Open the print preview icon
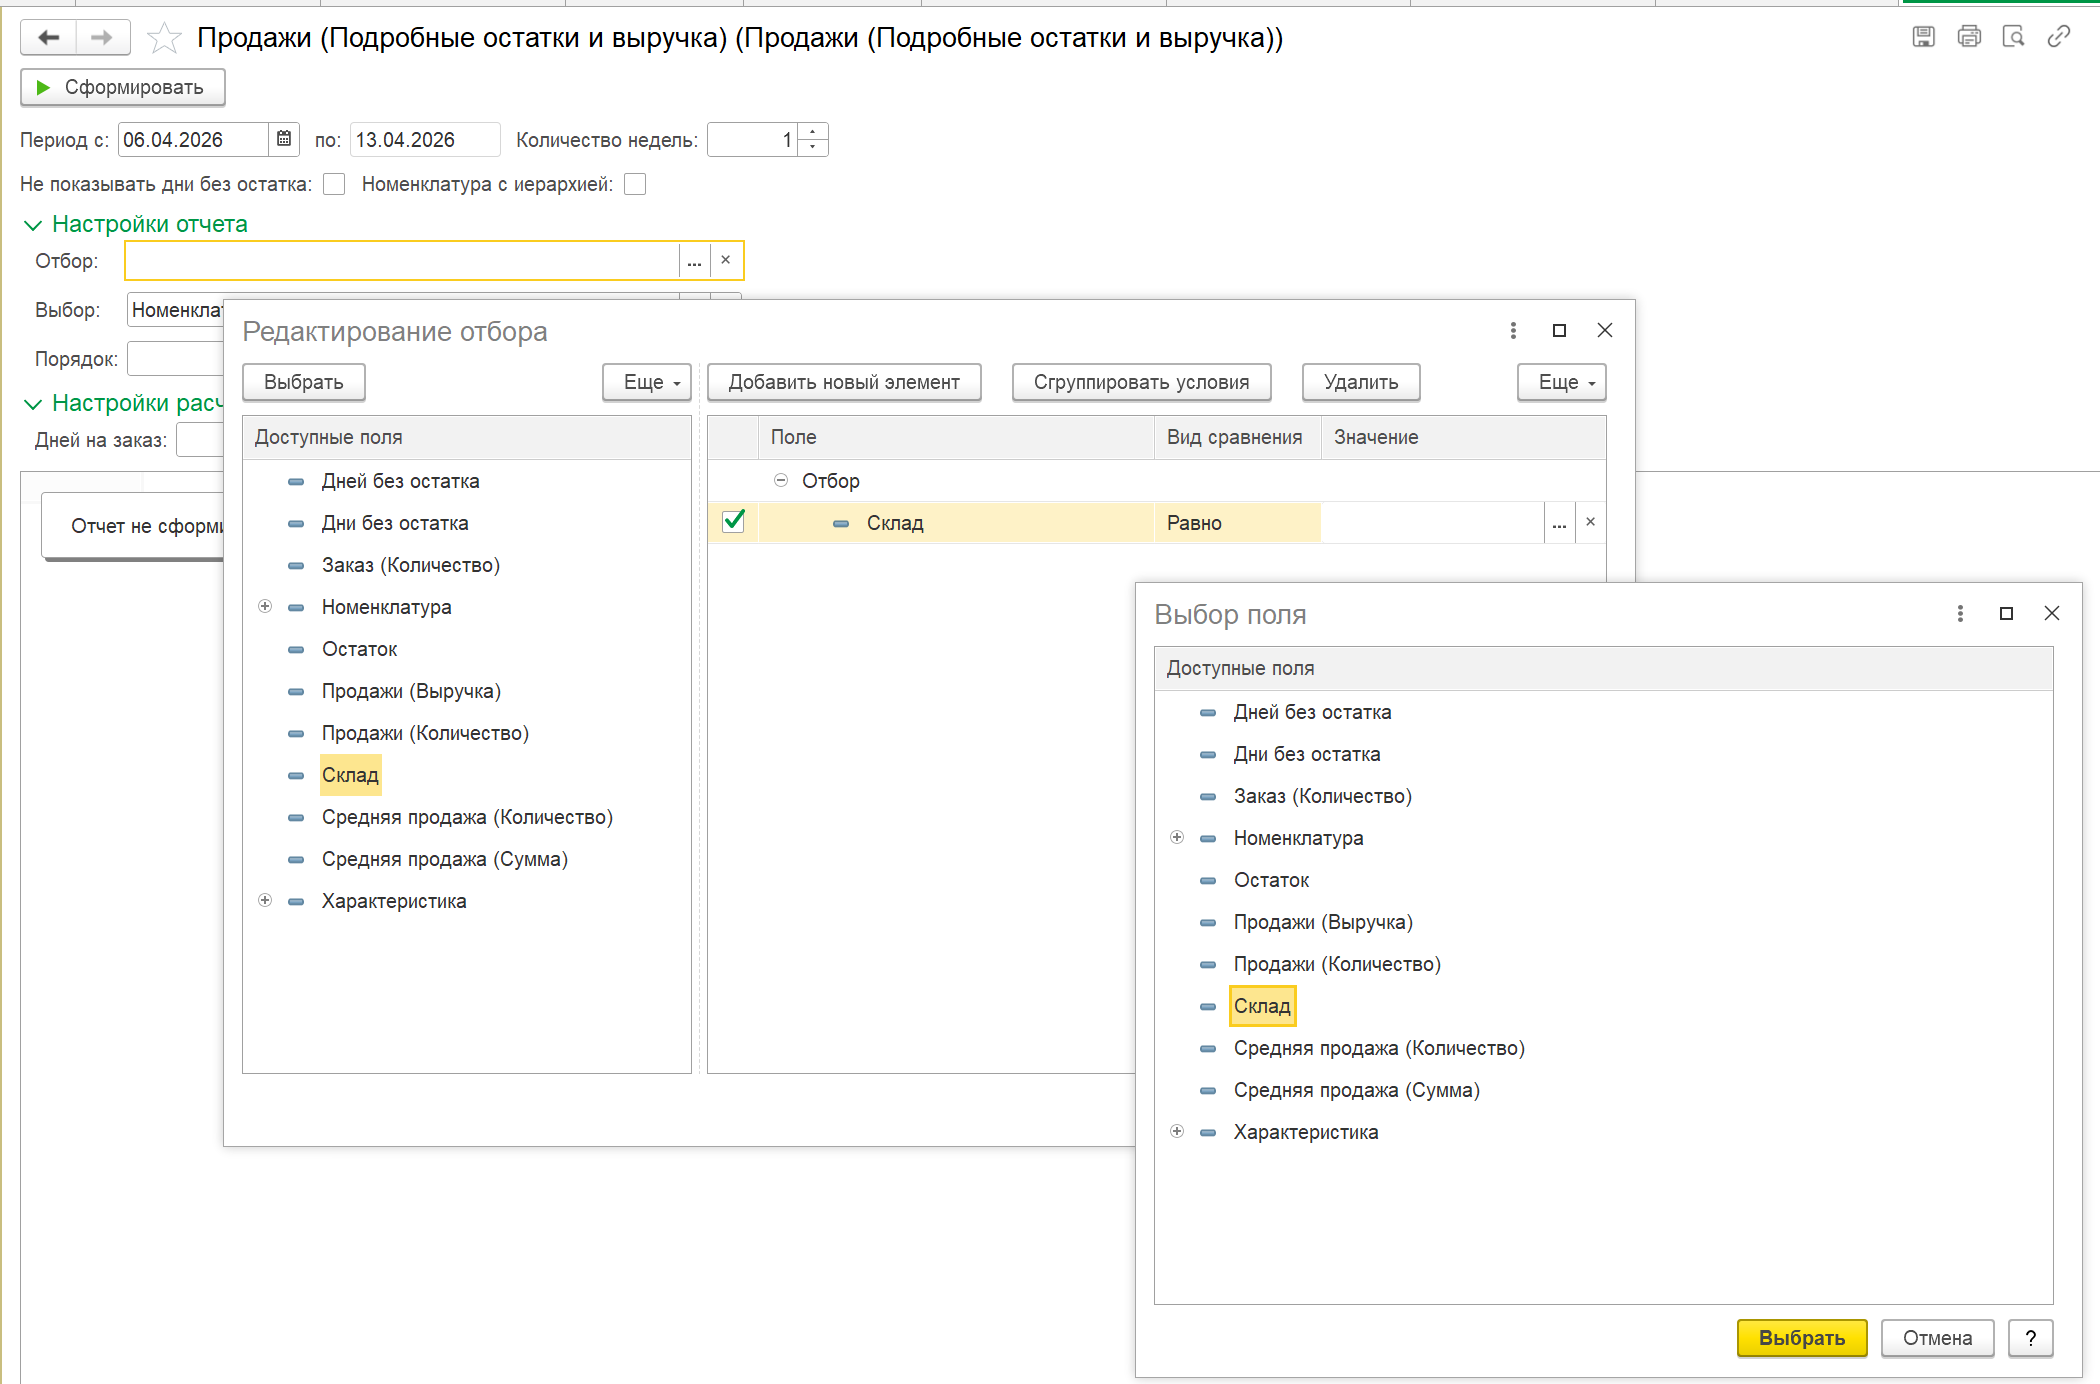The height and width of the screenshot is (1384, 2100). tap(2013, 37)
